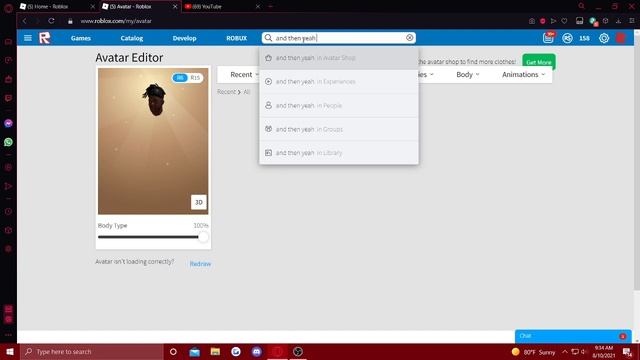The height and width of the screenshot is (360, 640).
Task: Click the heart bookmark icon in address bar
Action: pyautogui.click(x=564, y=21)
